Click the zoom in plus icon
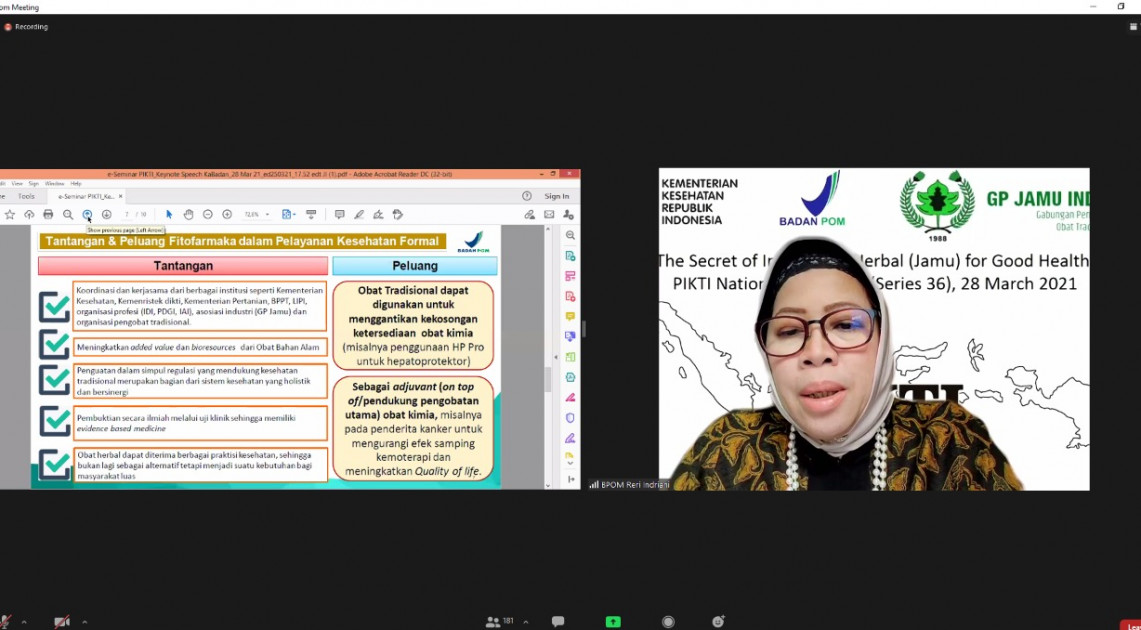Image resolution: width=1141 pixels, height=630 pixels. pyautogui.click(x=227, y=215)
